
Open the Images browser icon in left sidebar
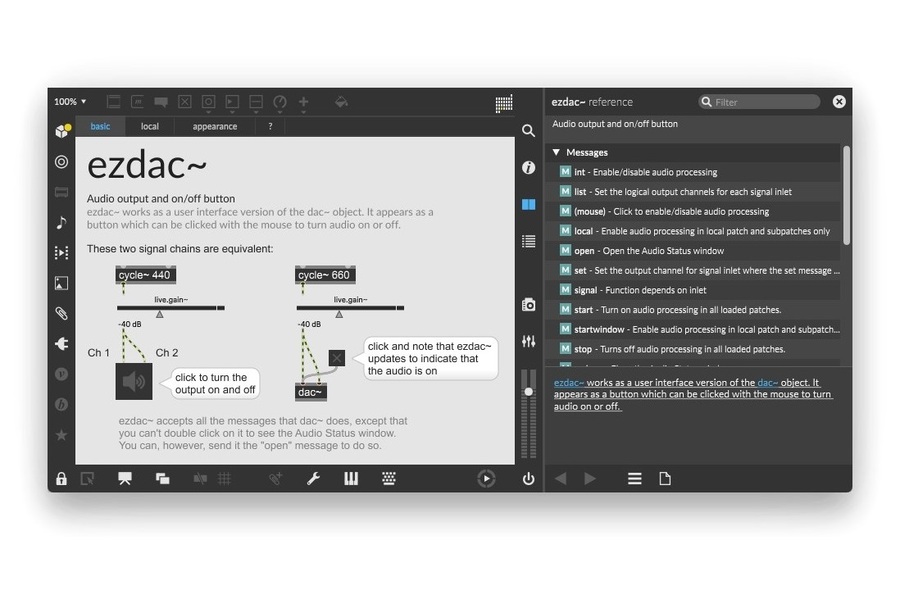click(x=61, y=283)
